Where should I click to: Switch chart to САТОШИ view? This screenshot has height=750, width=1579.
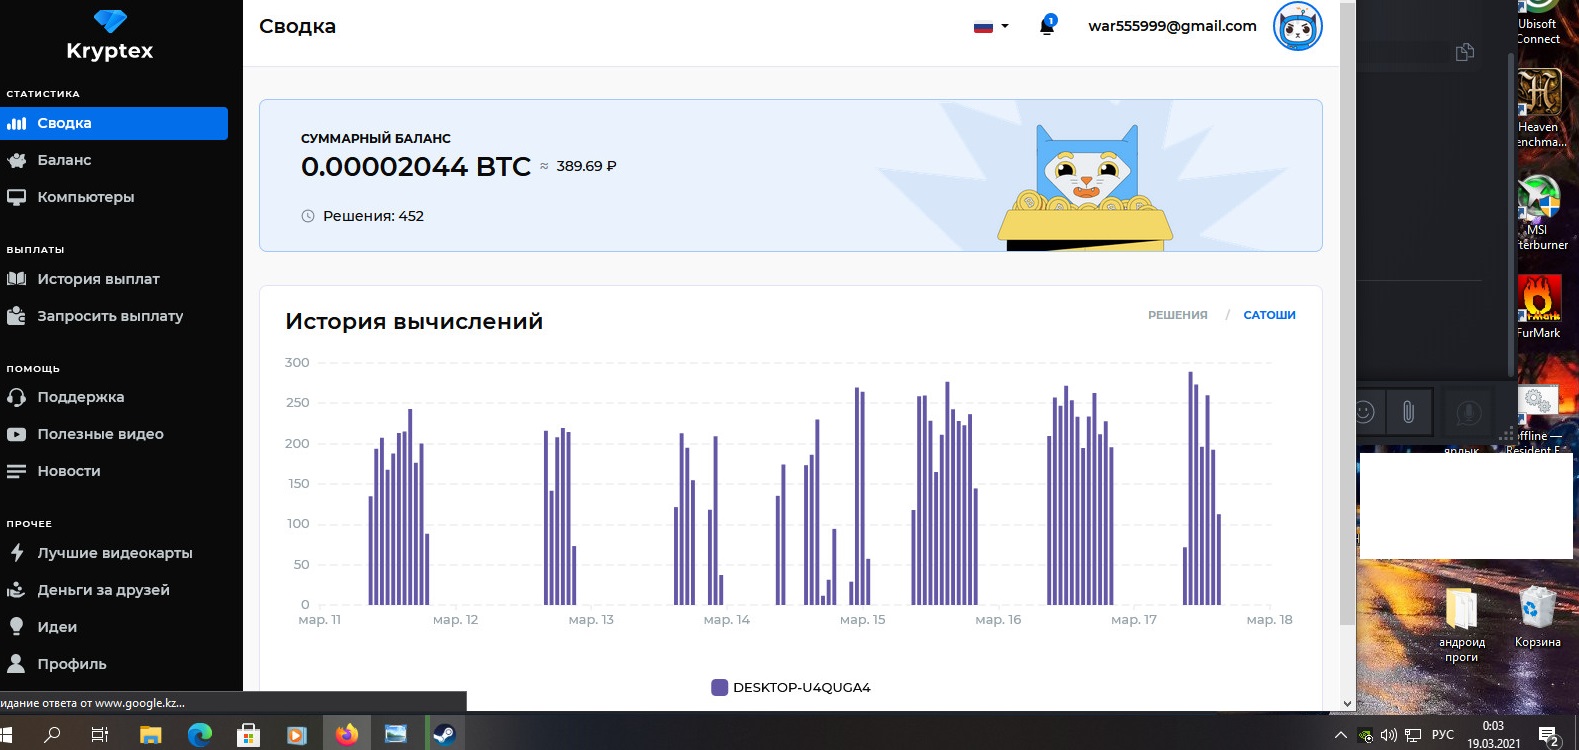pos(1269,315)
